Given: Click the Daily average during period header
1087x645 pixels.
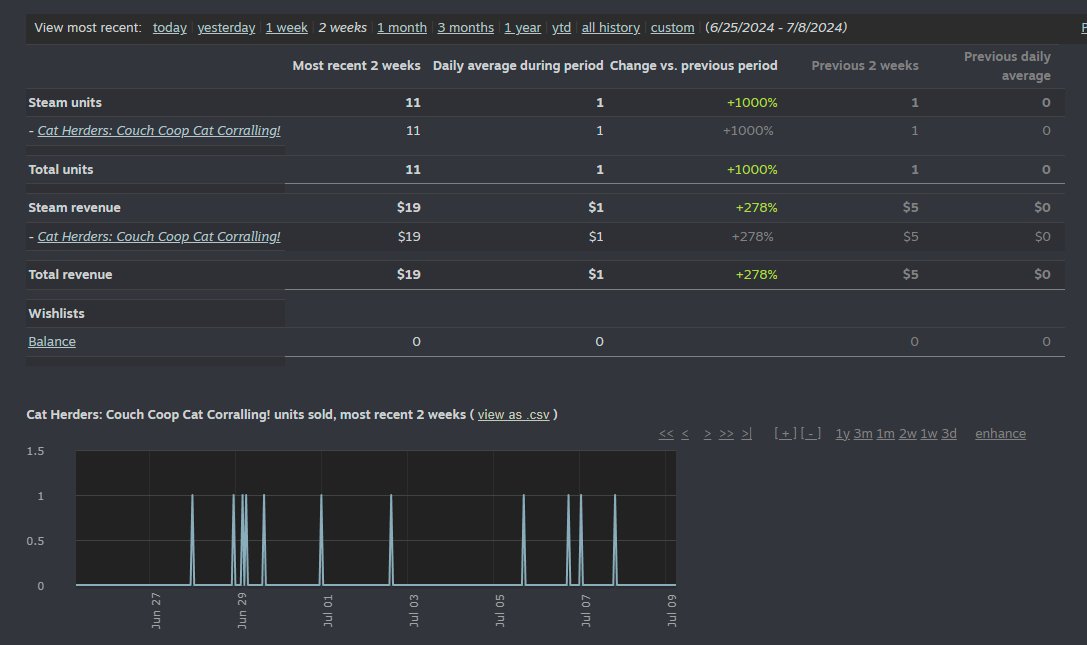Looking at the screenshot, I should coord(518,66).
